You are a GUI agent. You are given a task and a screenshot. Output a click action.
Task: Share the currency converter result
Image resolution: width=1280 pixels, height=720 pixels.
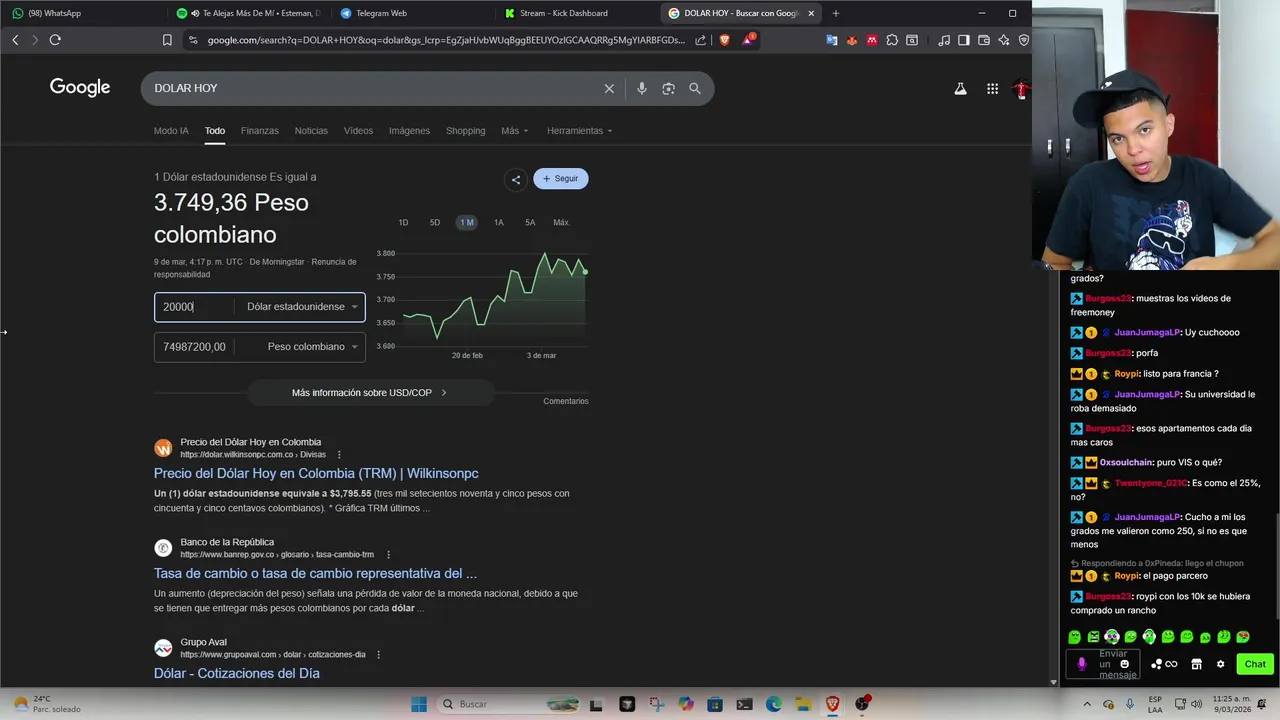point(516,179)
